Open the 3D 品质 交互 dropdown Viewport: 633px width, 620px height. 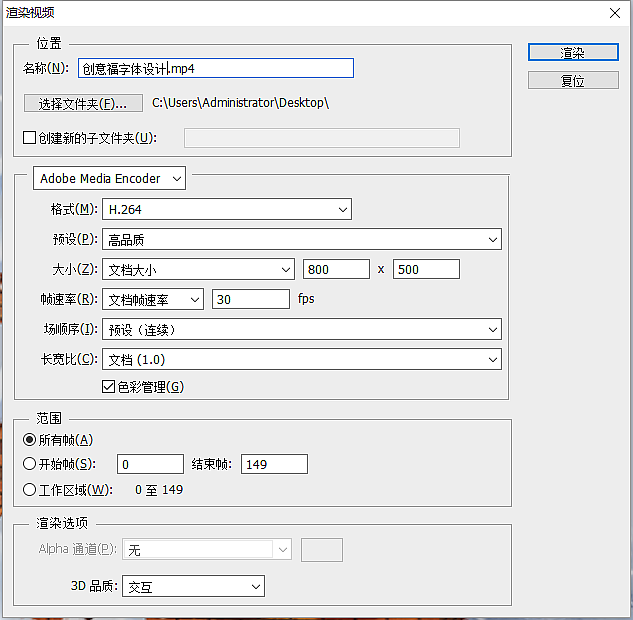[193, 586]
